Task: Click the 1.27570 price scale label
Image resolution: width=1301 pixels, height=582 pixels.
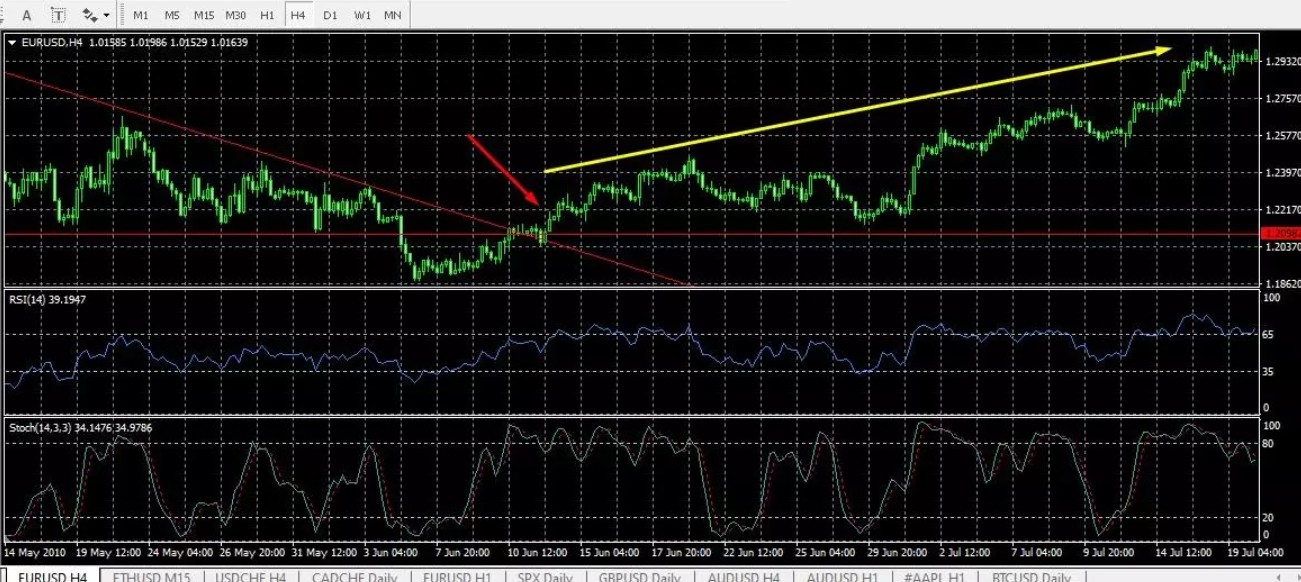Action: (1281, 99)
